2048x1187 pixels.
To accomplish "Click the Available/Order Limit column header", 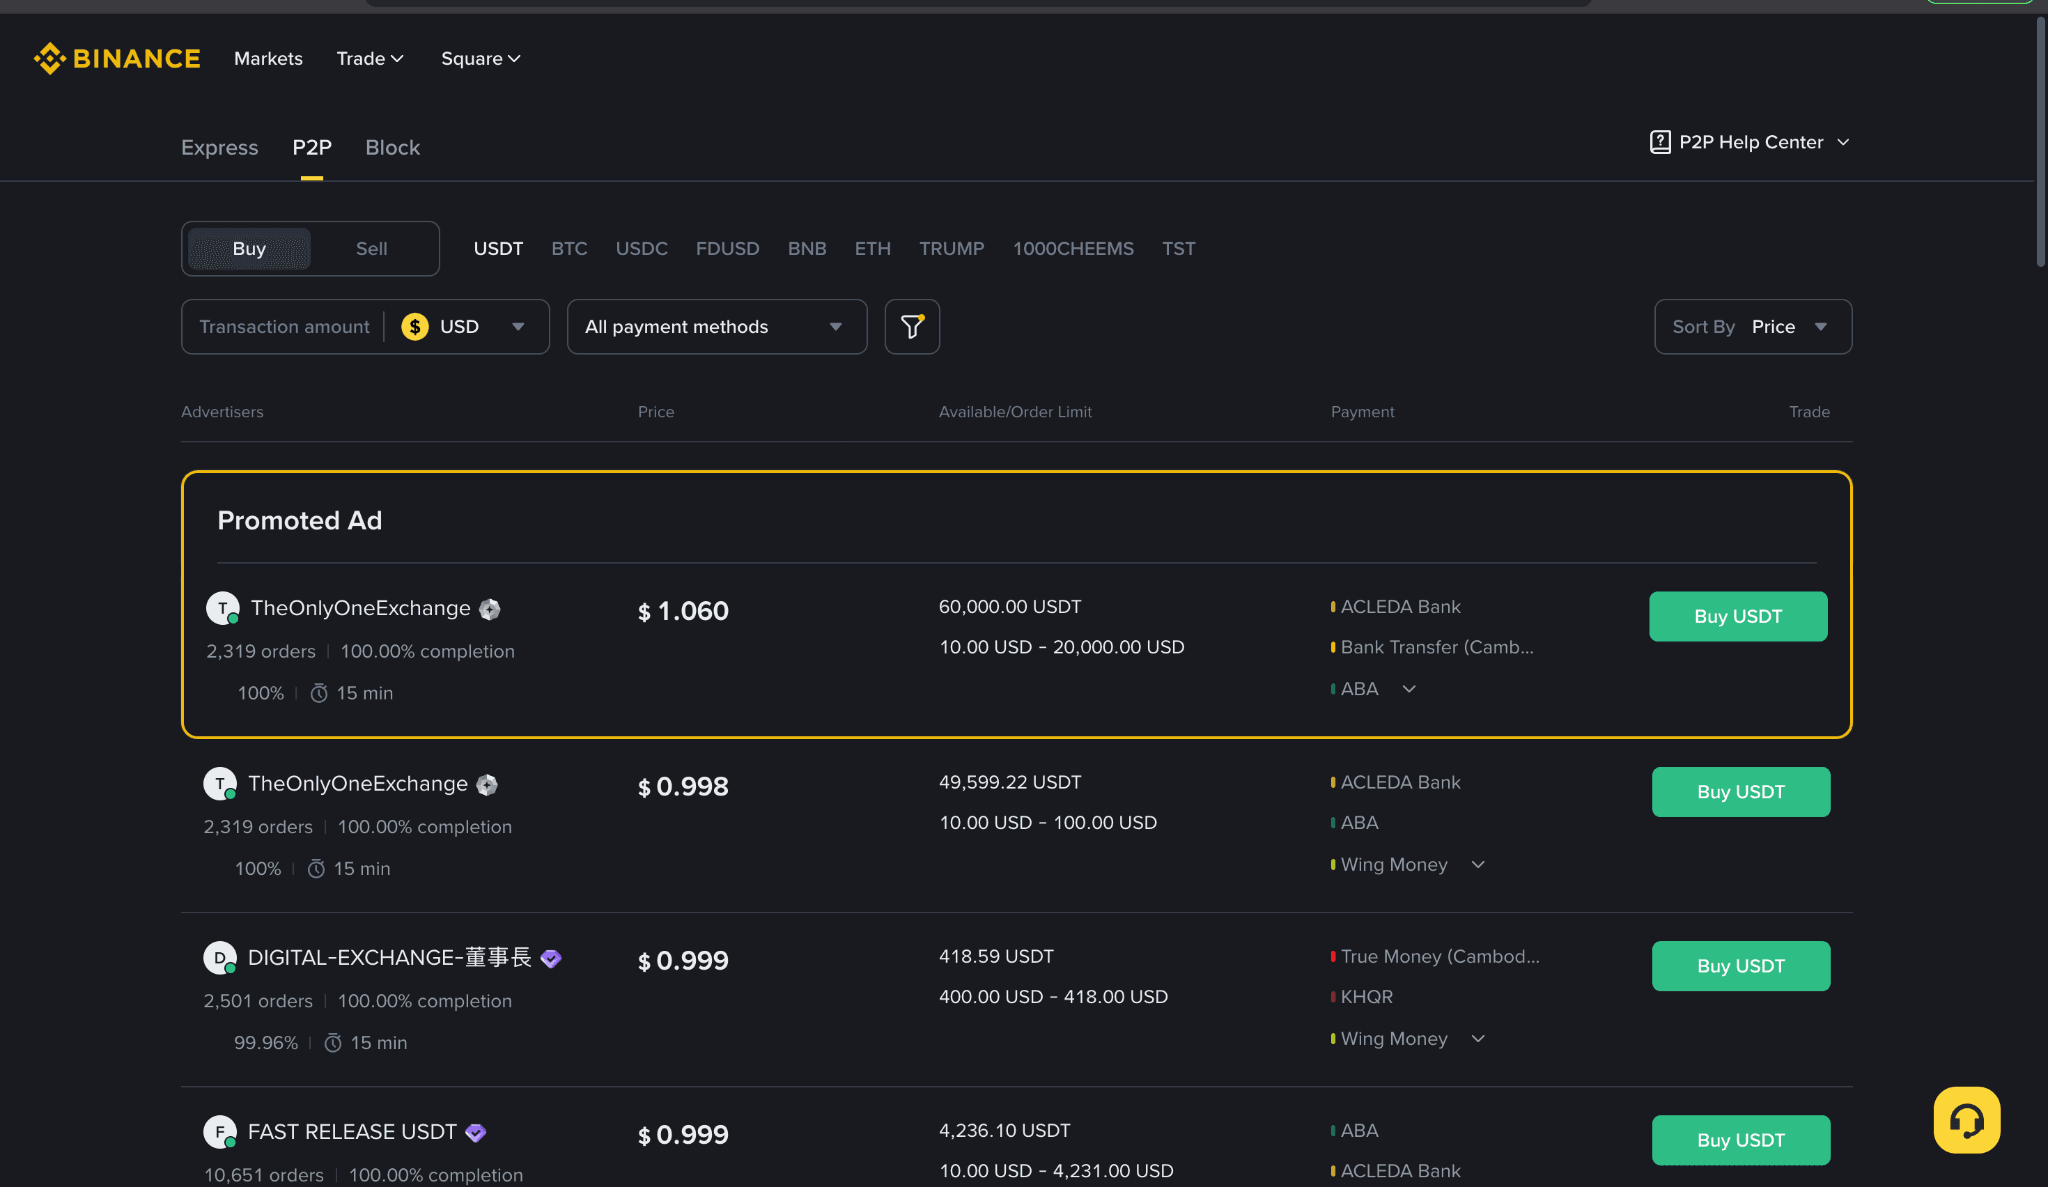I will (1015, 412).
